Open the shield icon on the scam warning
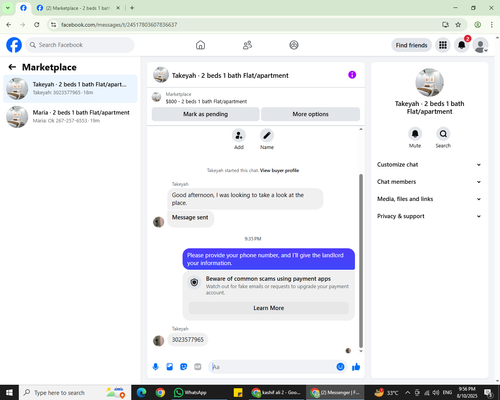Image resolution: width=500 pixels, height=400 pixels. pyautogui.click(x=194, y=282)
